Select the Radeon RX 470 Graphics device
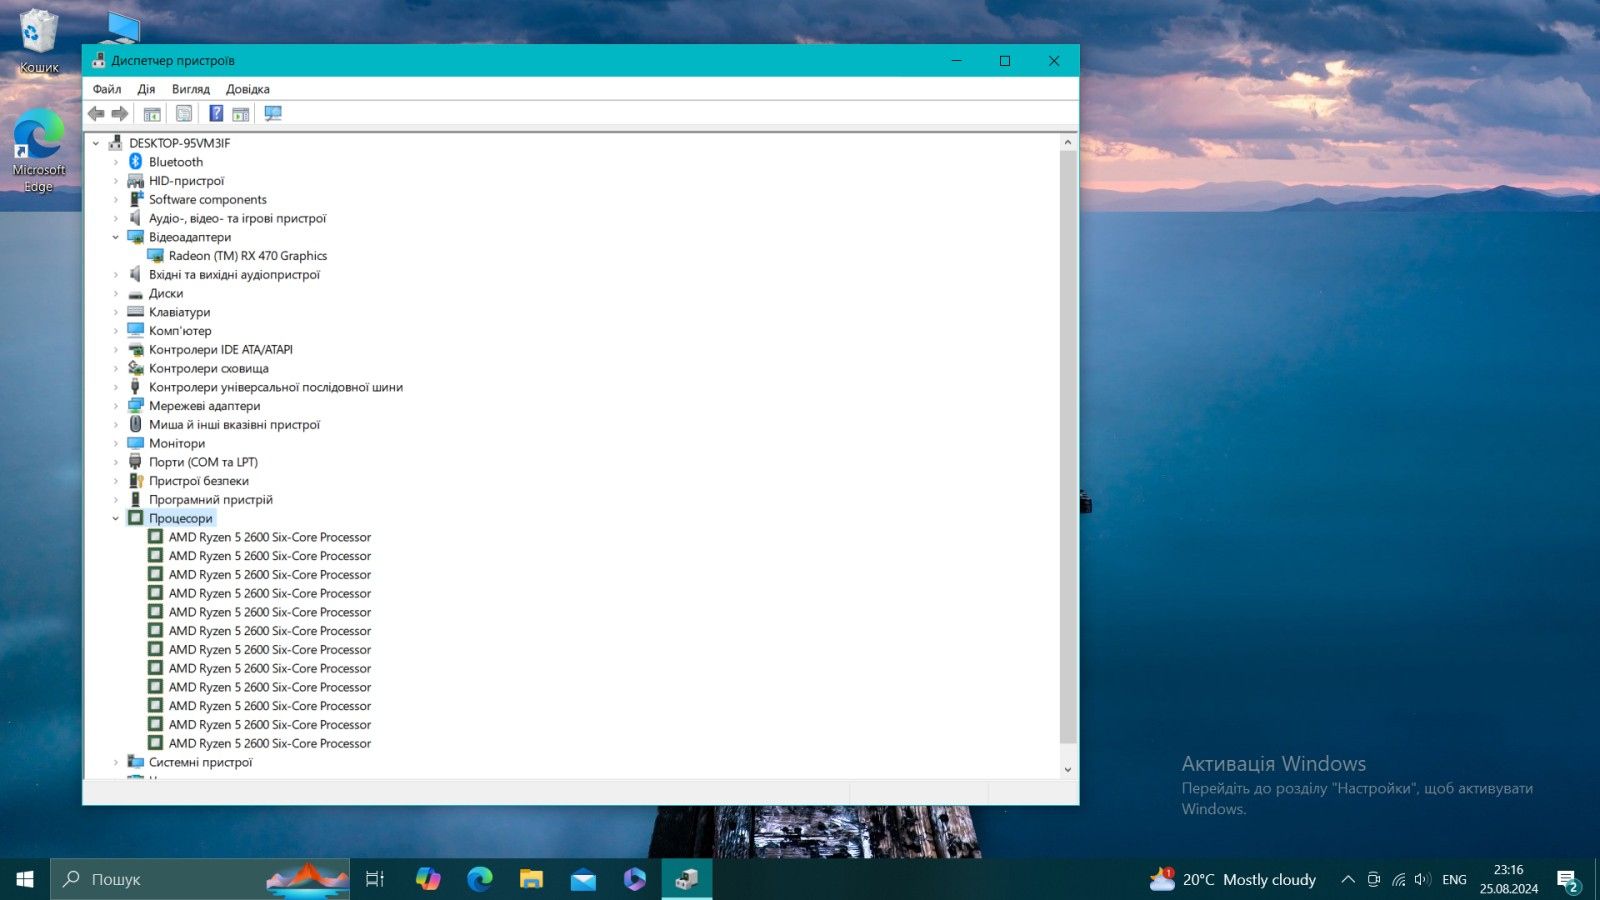 point(248,256)
